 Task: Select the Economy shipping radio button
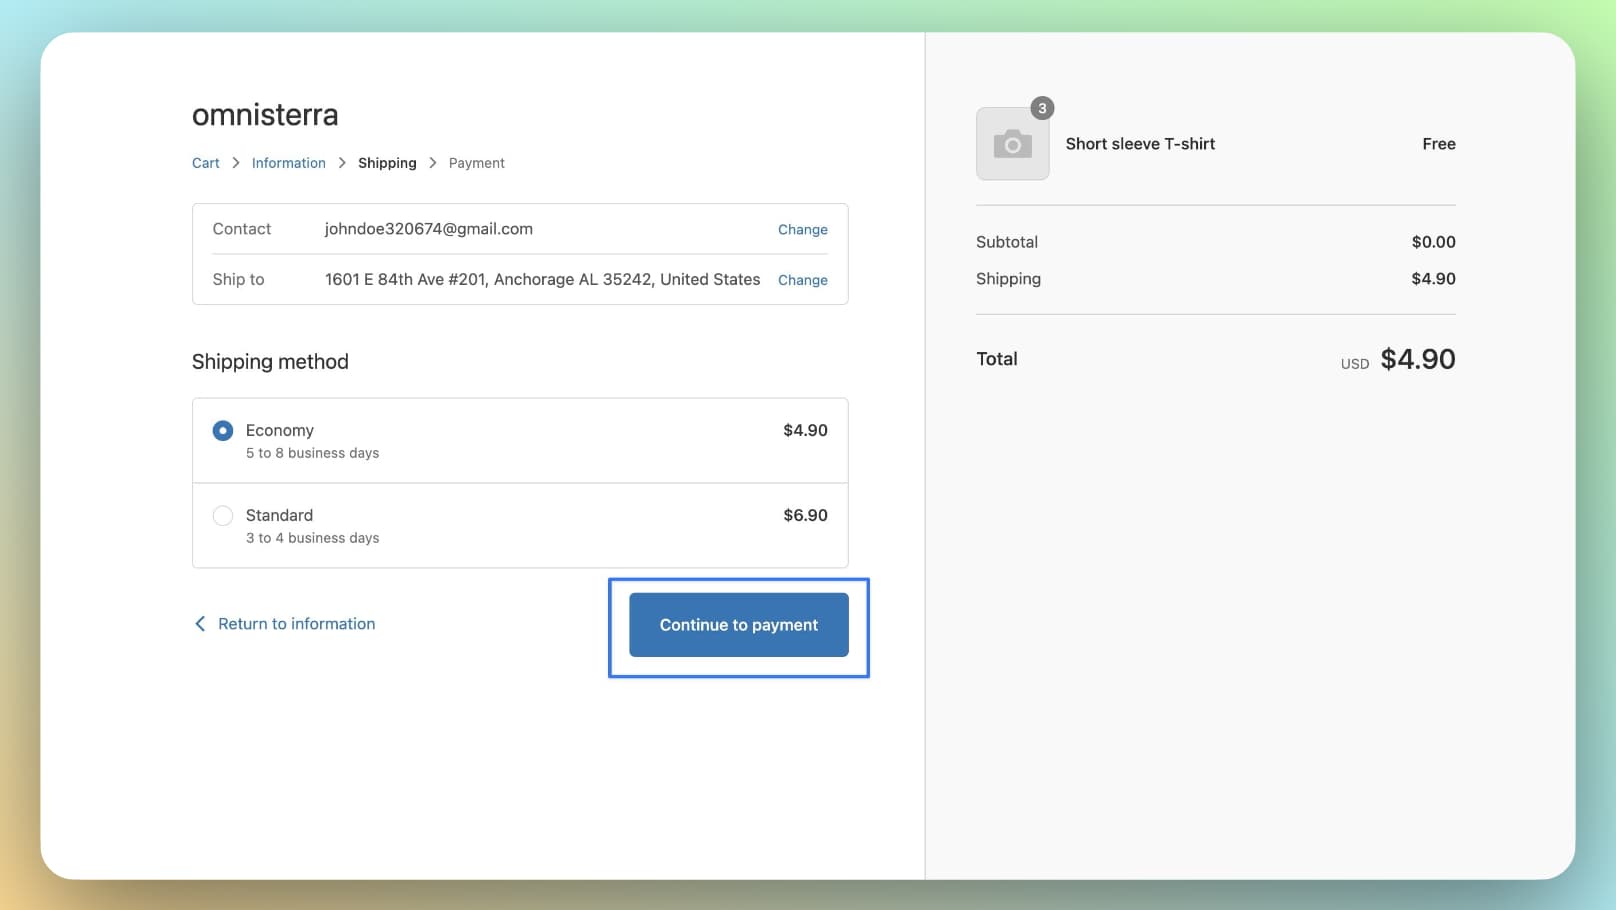pos(222,430)
